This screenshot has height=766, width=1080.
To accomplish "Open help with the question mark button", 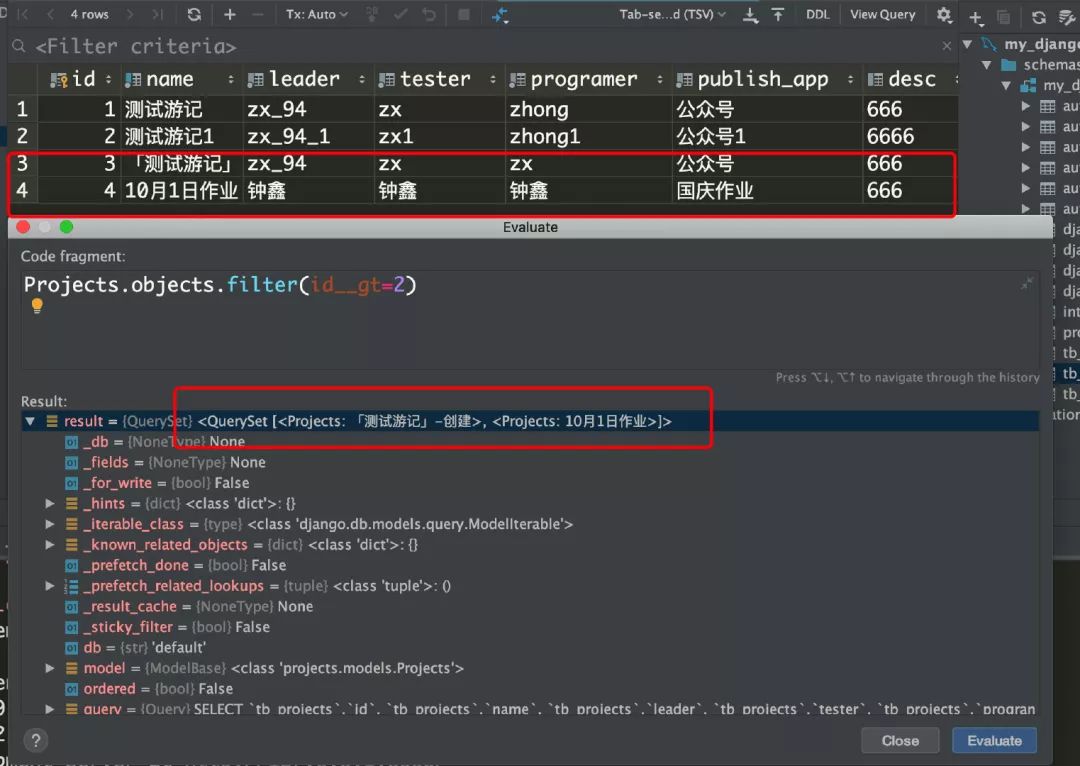I will pos(36,741).
